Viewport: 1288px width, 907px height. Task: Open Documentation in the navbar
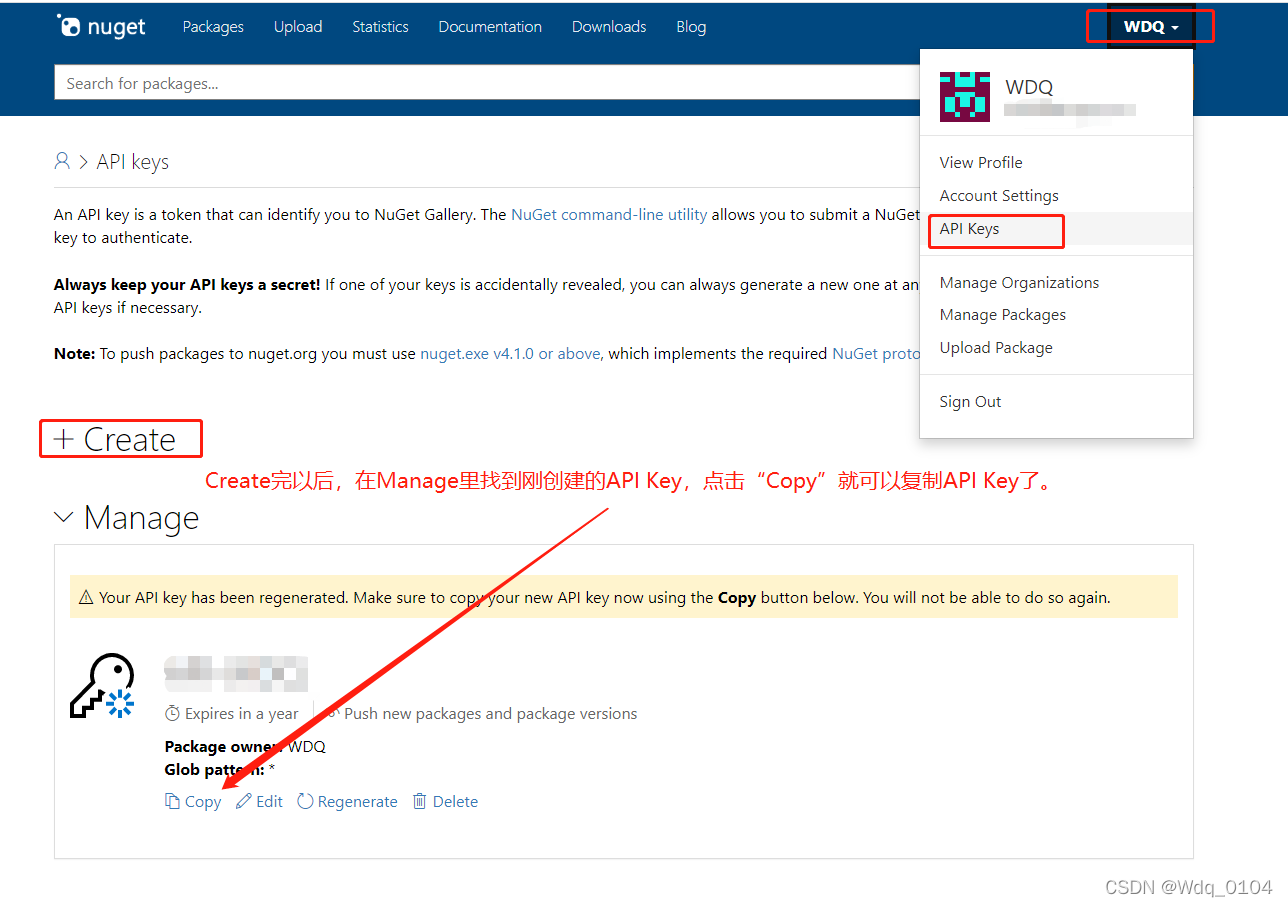click(490, 27)
